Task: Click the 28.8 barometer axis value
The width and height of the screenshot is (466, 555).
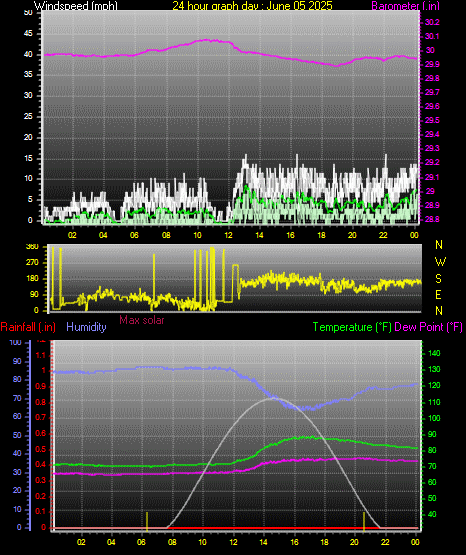Action: click(x=432, y=219)
